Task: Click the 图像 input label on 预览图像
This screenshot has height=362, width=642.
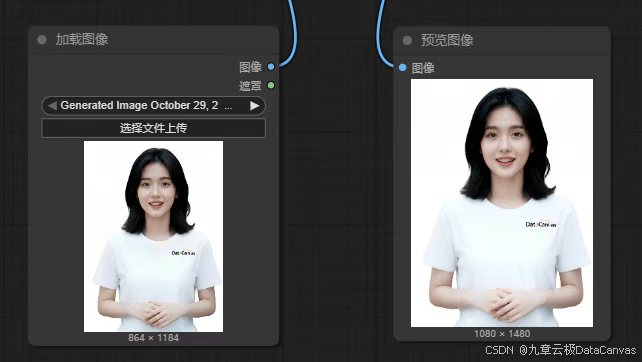Action: [x=423, y=68]
